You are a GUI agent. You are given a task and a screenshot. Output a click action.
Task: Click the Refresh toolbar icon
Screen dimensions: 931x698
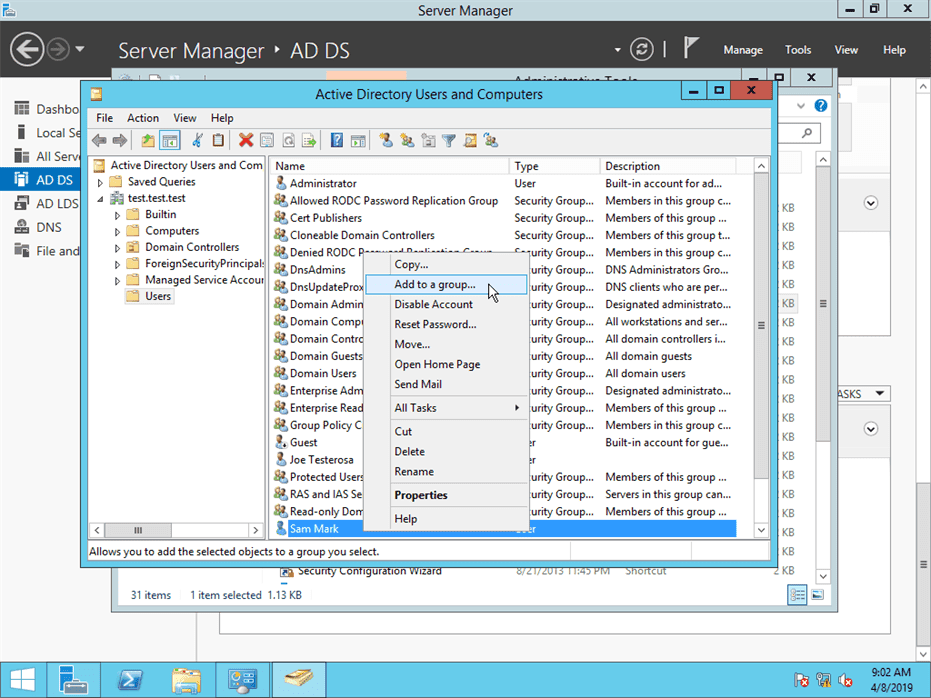[x=288, y=141]
